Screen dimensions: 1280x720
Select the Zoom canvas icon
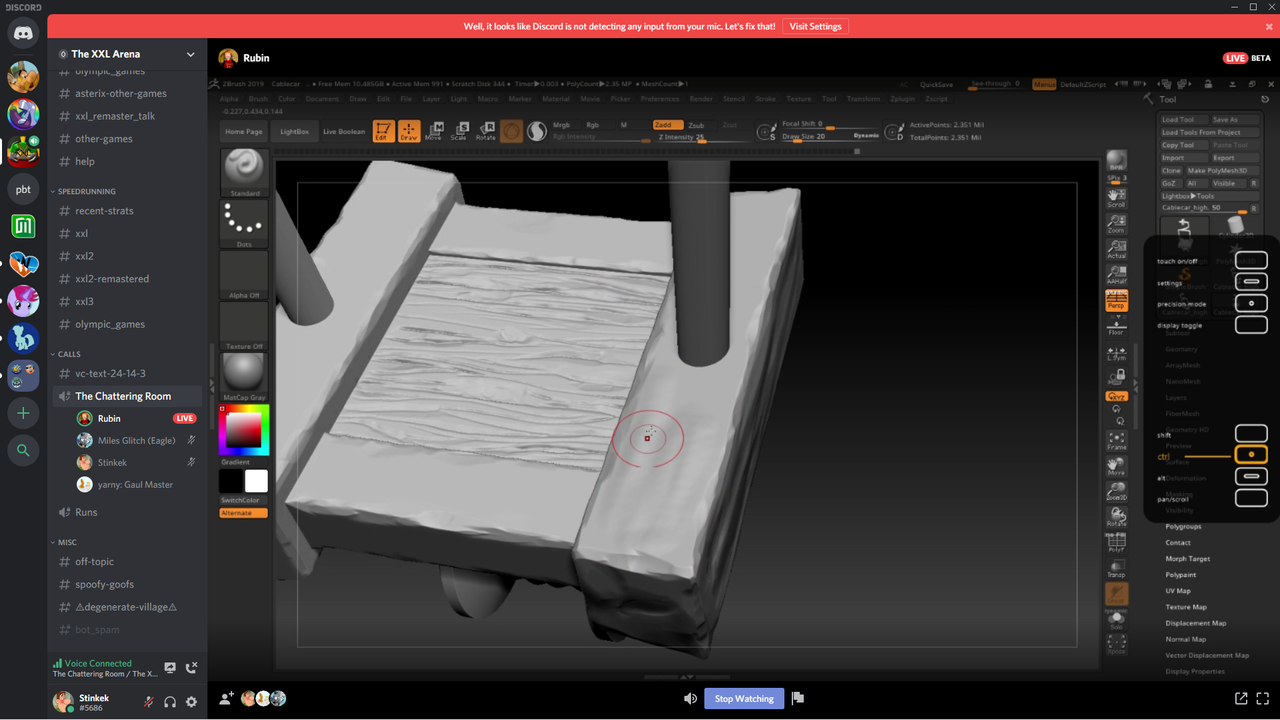(1117, 223)
